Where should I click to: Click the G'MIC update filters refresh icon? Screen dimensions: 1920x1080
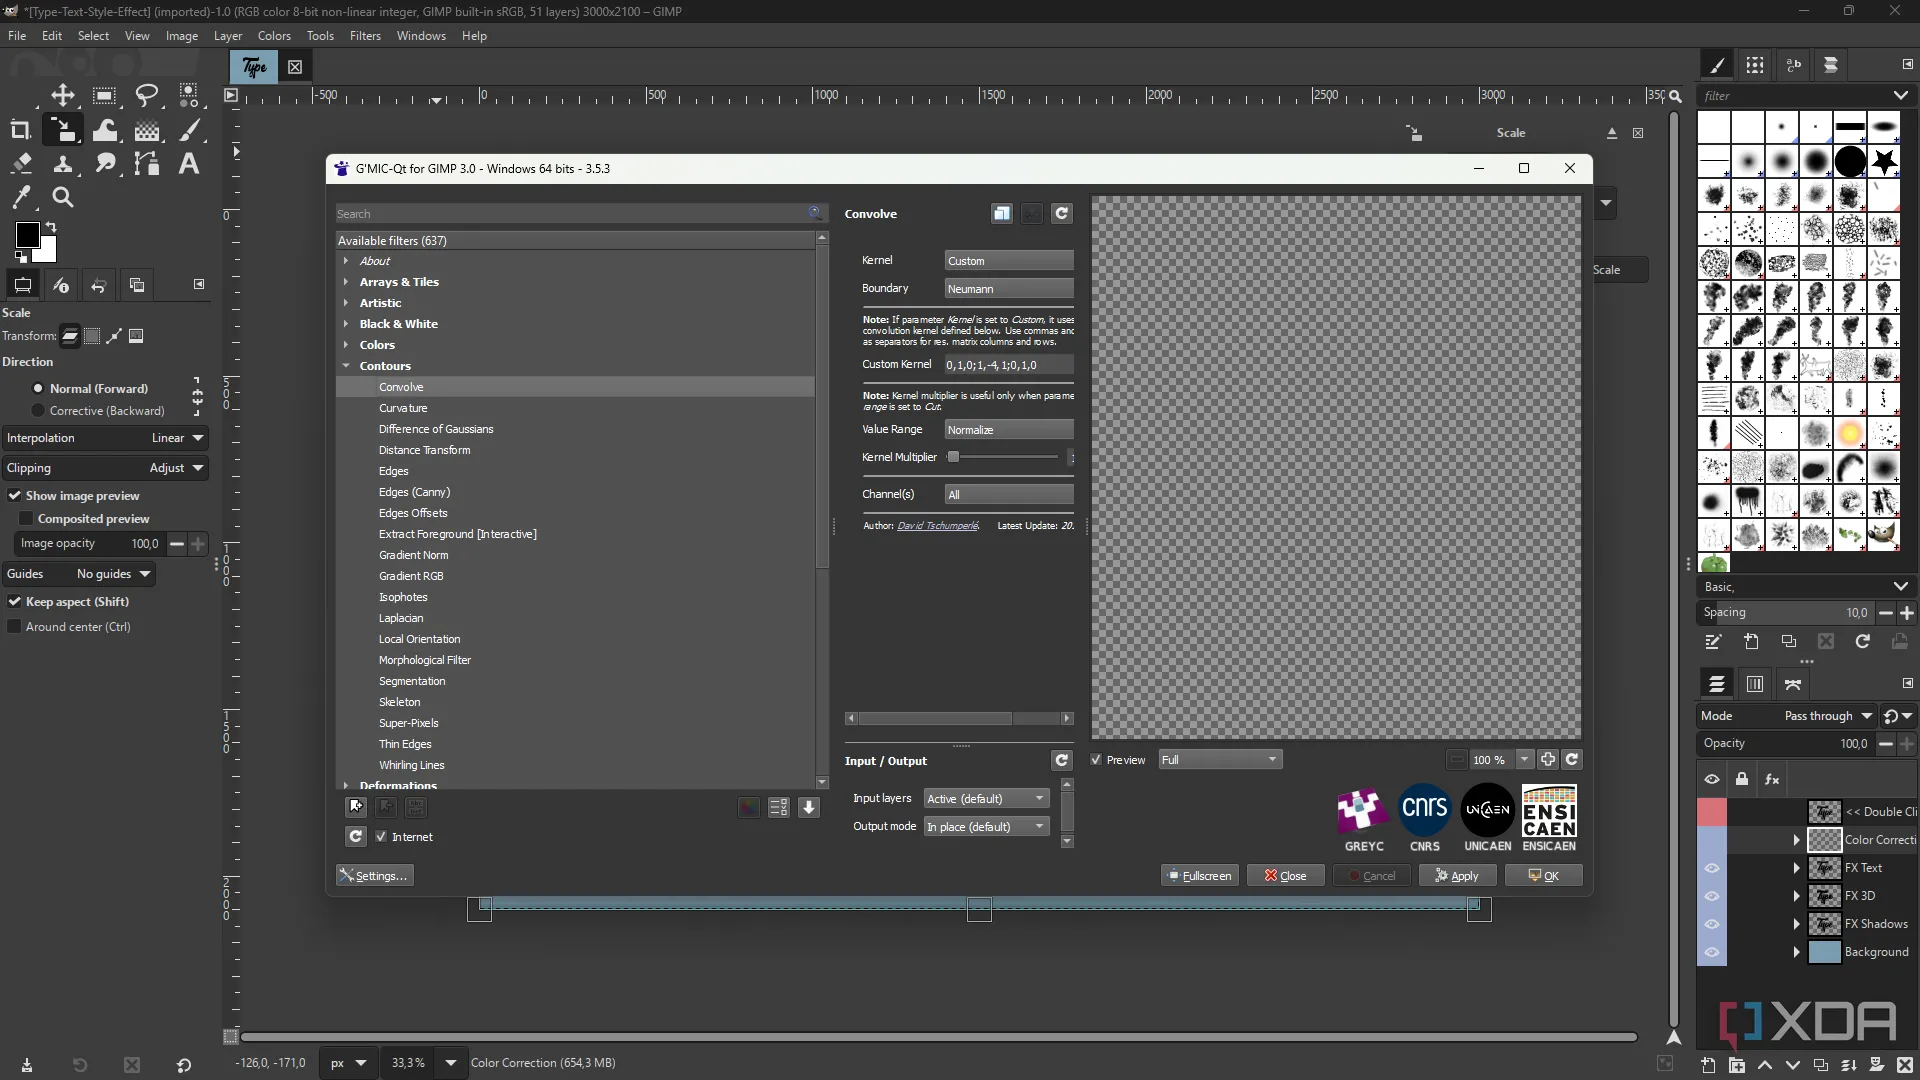click(x=355, y=836)
